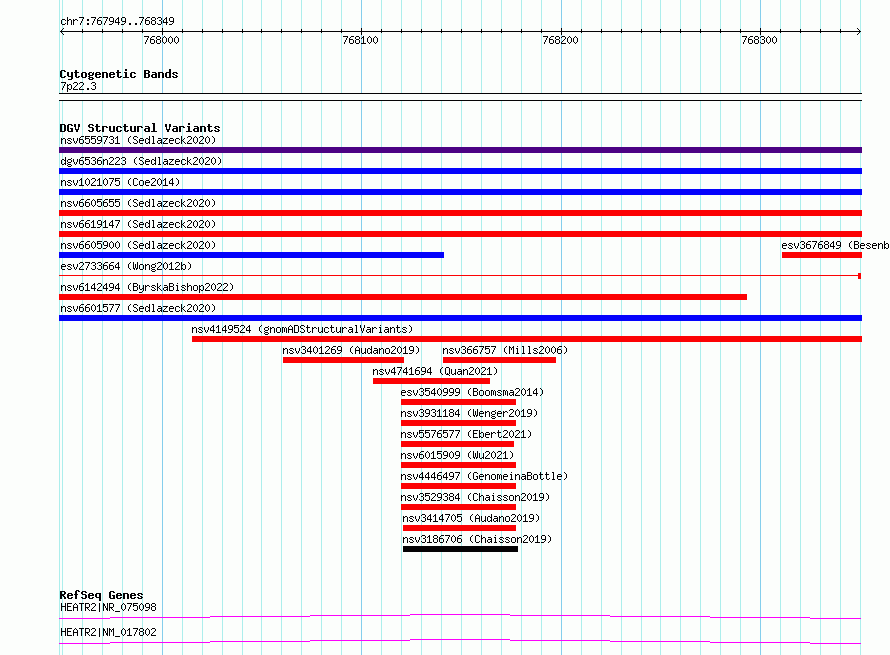Select nsv4741694 (Quan2021) label
Image resolution: width=890 pixels, height=655 pixels.
pos(435,371)
